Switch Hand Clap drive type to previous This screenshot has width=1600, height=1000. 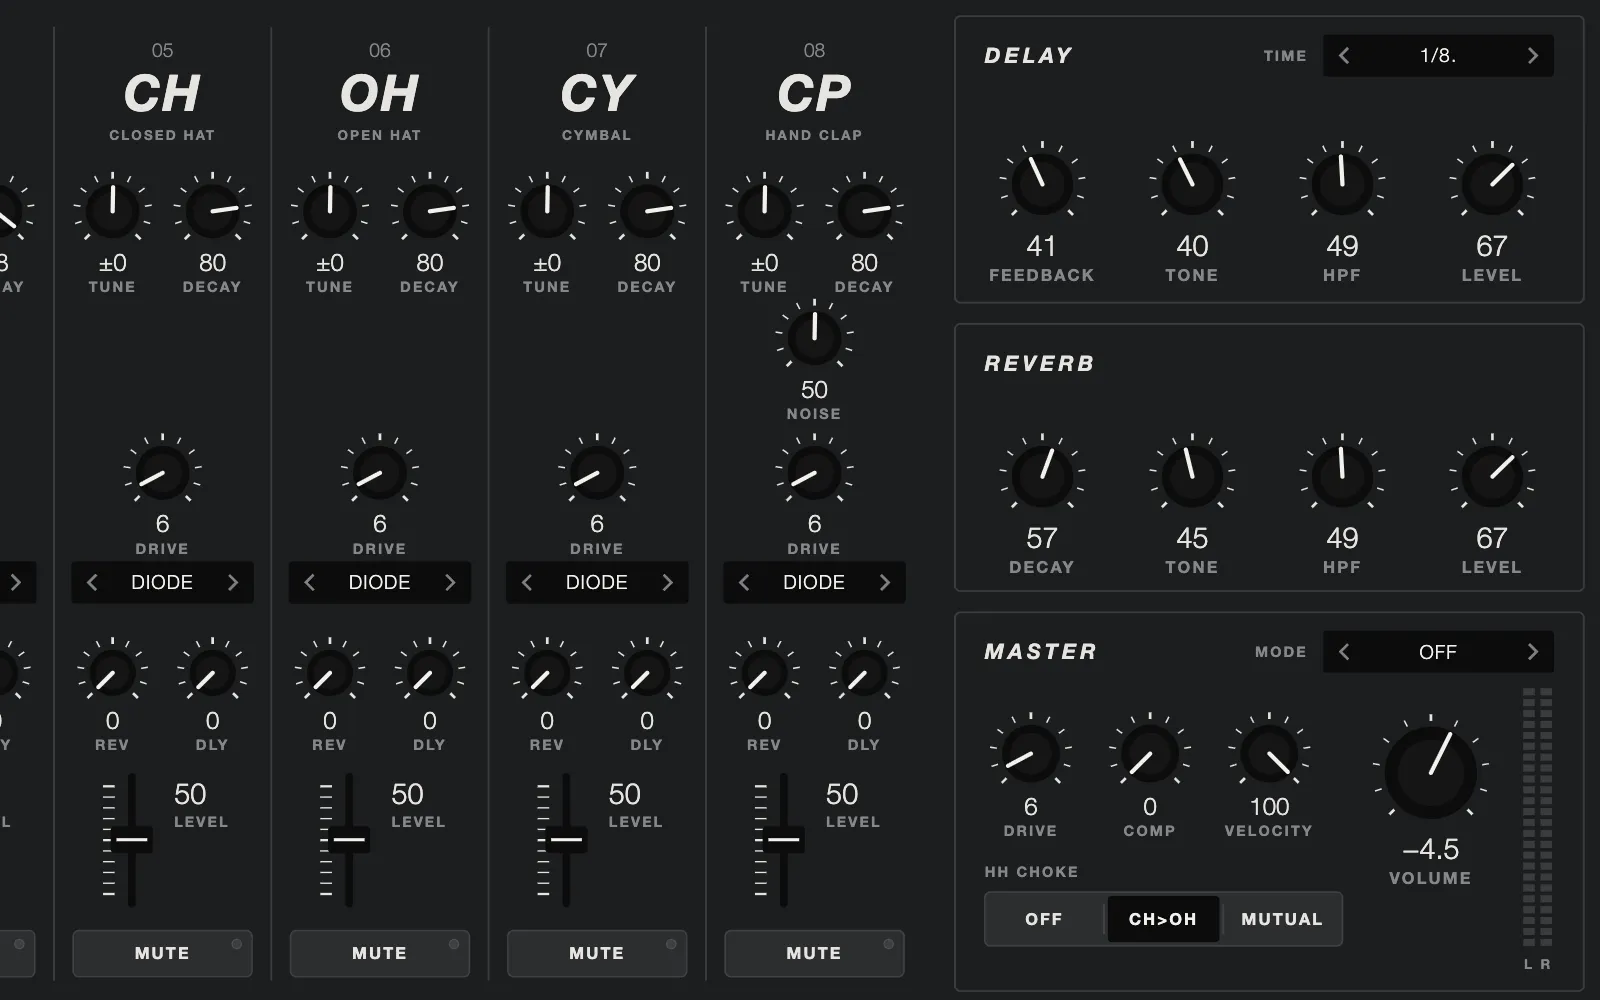point(743,582)
